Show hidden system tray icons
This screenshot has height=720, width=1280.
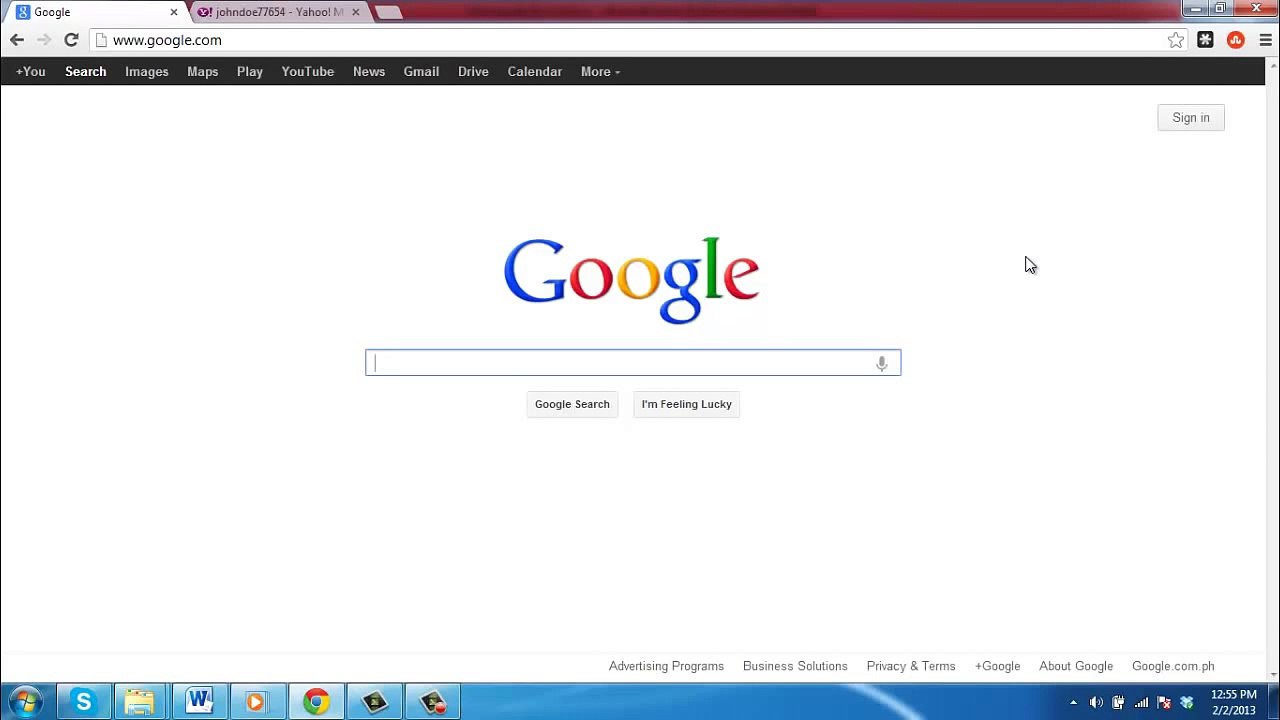coord(1073,702)
